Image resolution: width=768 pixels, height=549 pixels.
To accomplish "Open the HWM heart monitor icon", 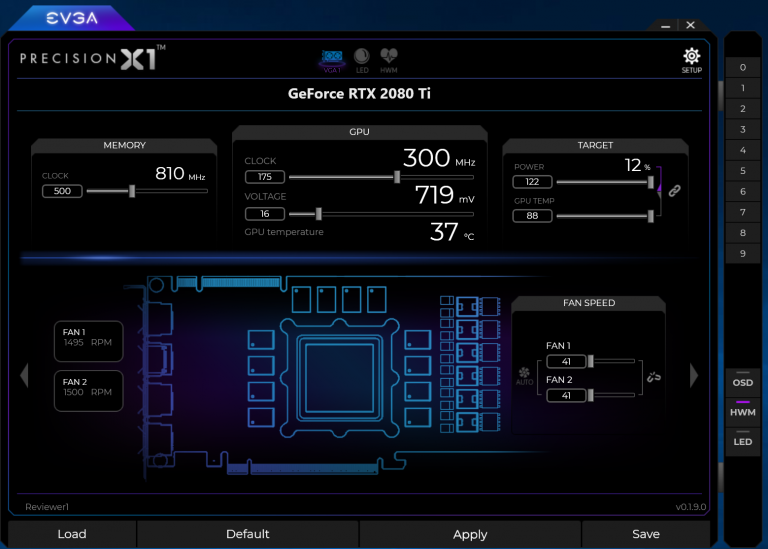I will [x=389, y=61].
